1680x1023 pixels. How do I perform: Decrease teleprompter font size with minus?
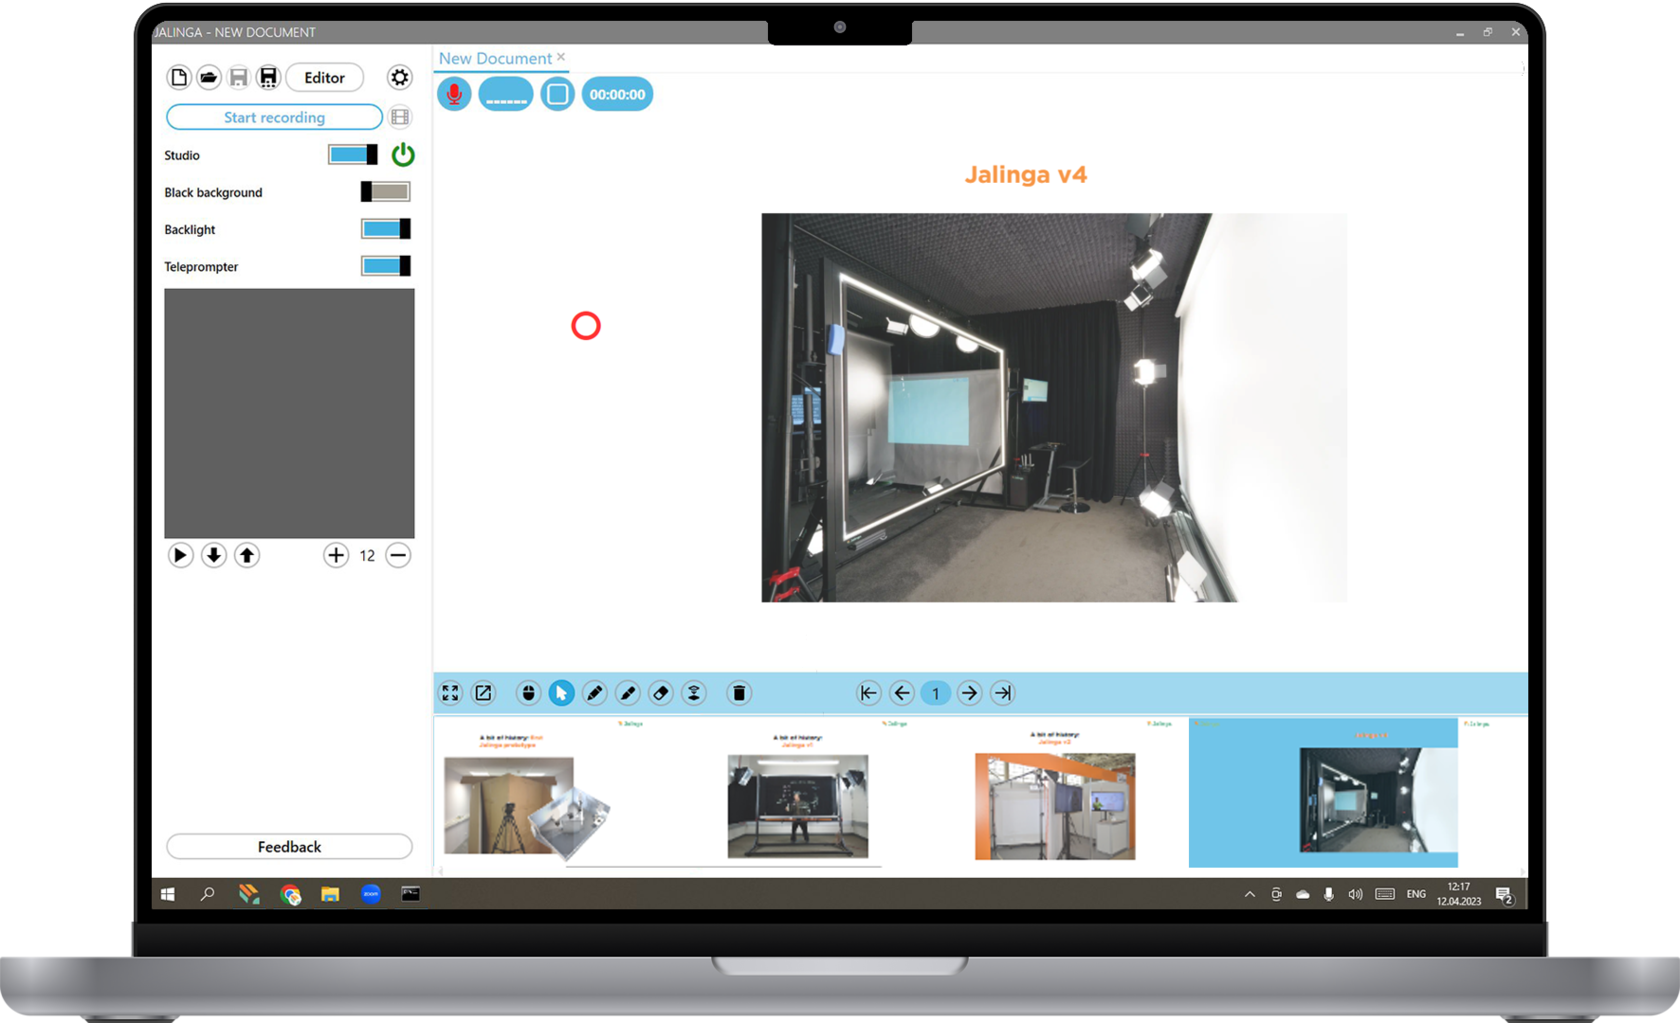(x=398, y=555)
